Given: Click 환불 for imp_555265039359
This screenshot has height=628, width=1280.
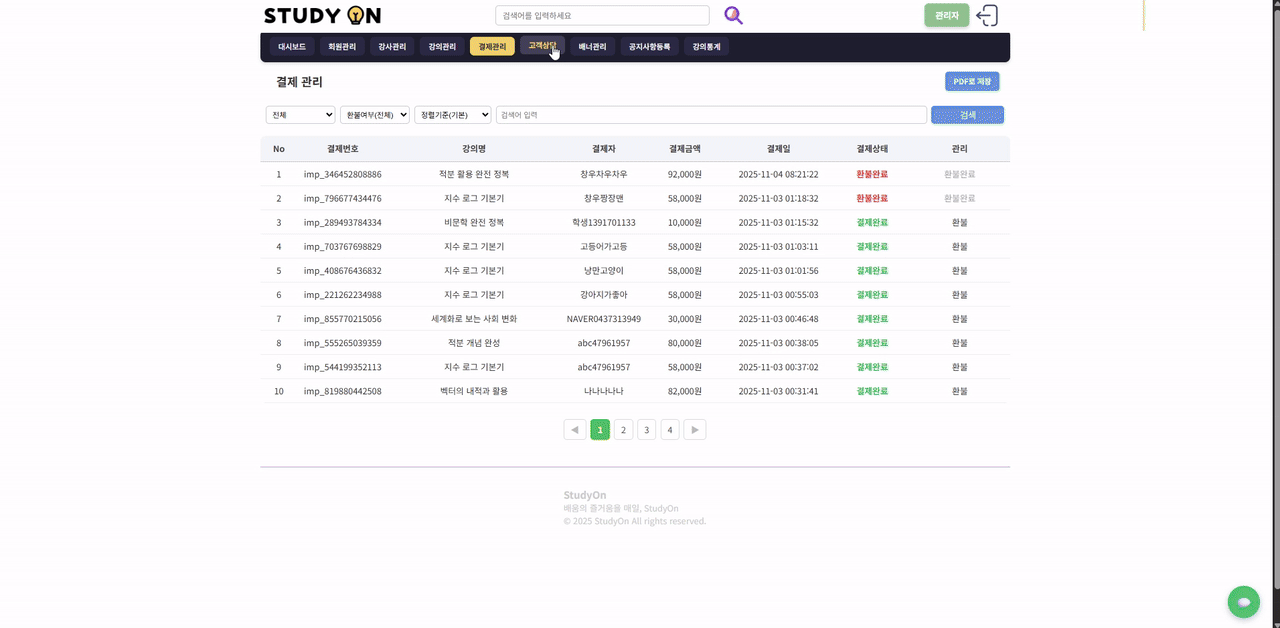Looking at the screenshot, I should click(x=960, y=342).
